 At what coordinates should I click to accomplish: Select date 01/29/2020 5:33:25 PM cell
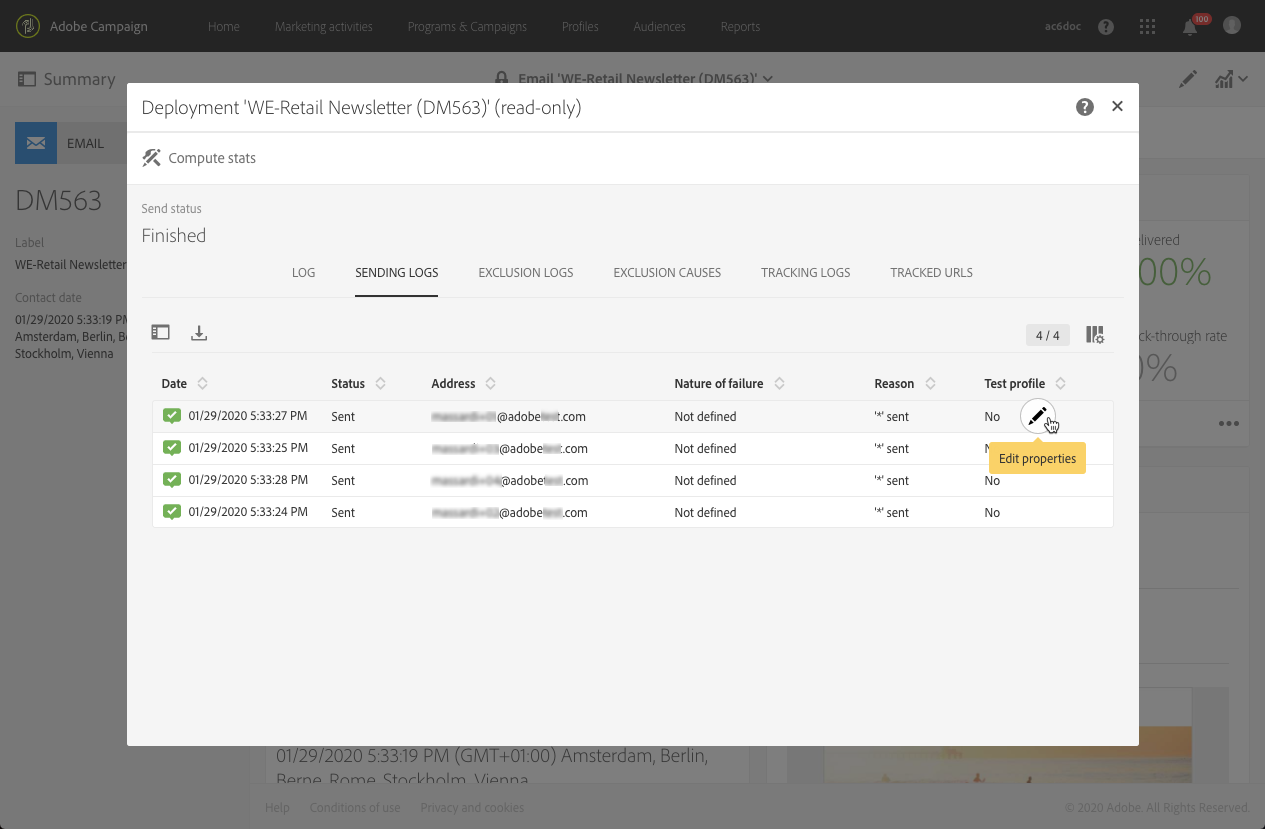(248, 448)
